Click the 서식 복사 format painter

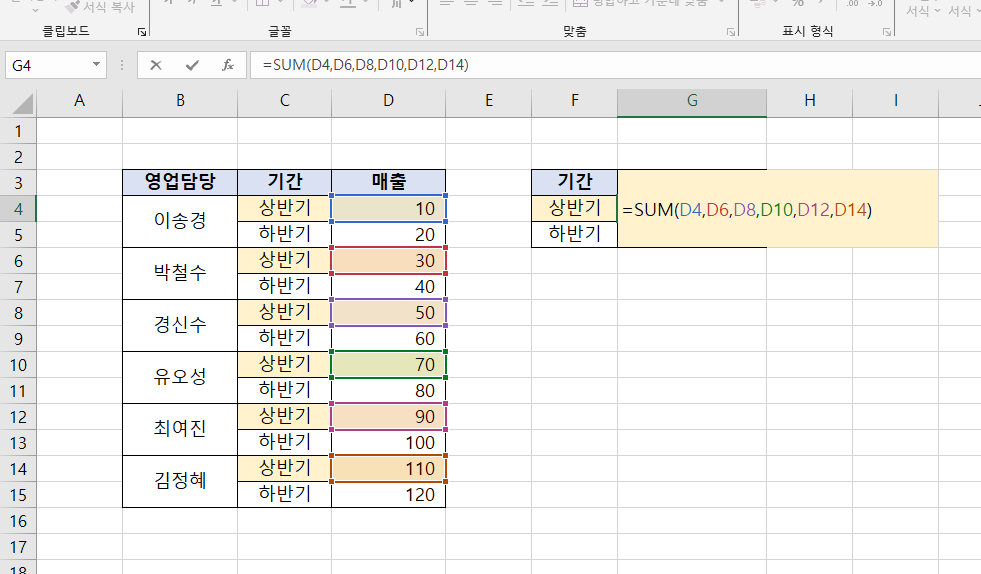100,8
